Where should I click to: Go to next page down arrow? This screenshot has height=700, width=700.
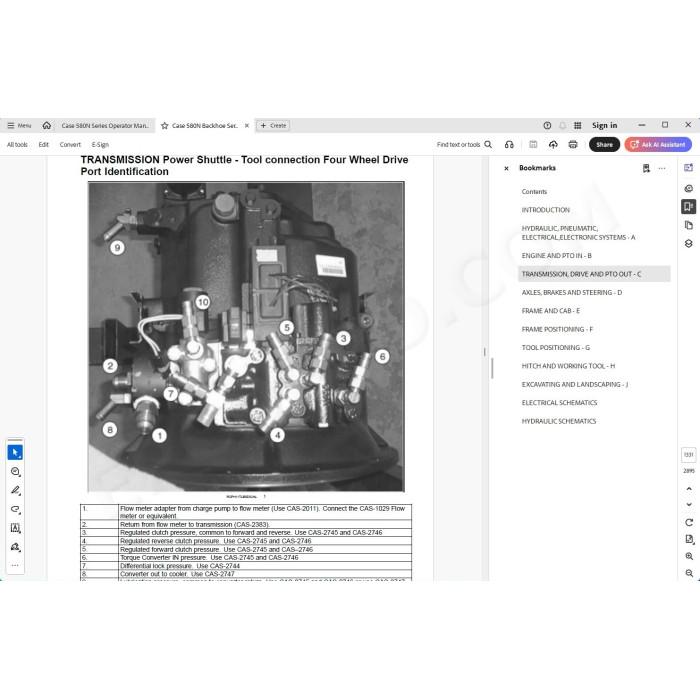click(689, 504)
